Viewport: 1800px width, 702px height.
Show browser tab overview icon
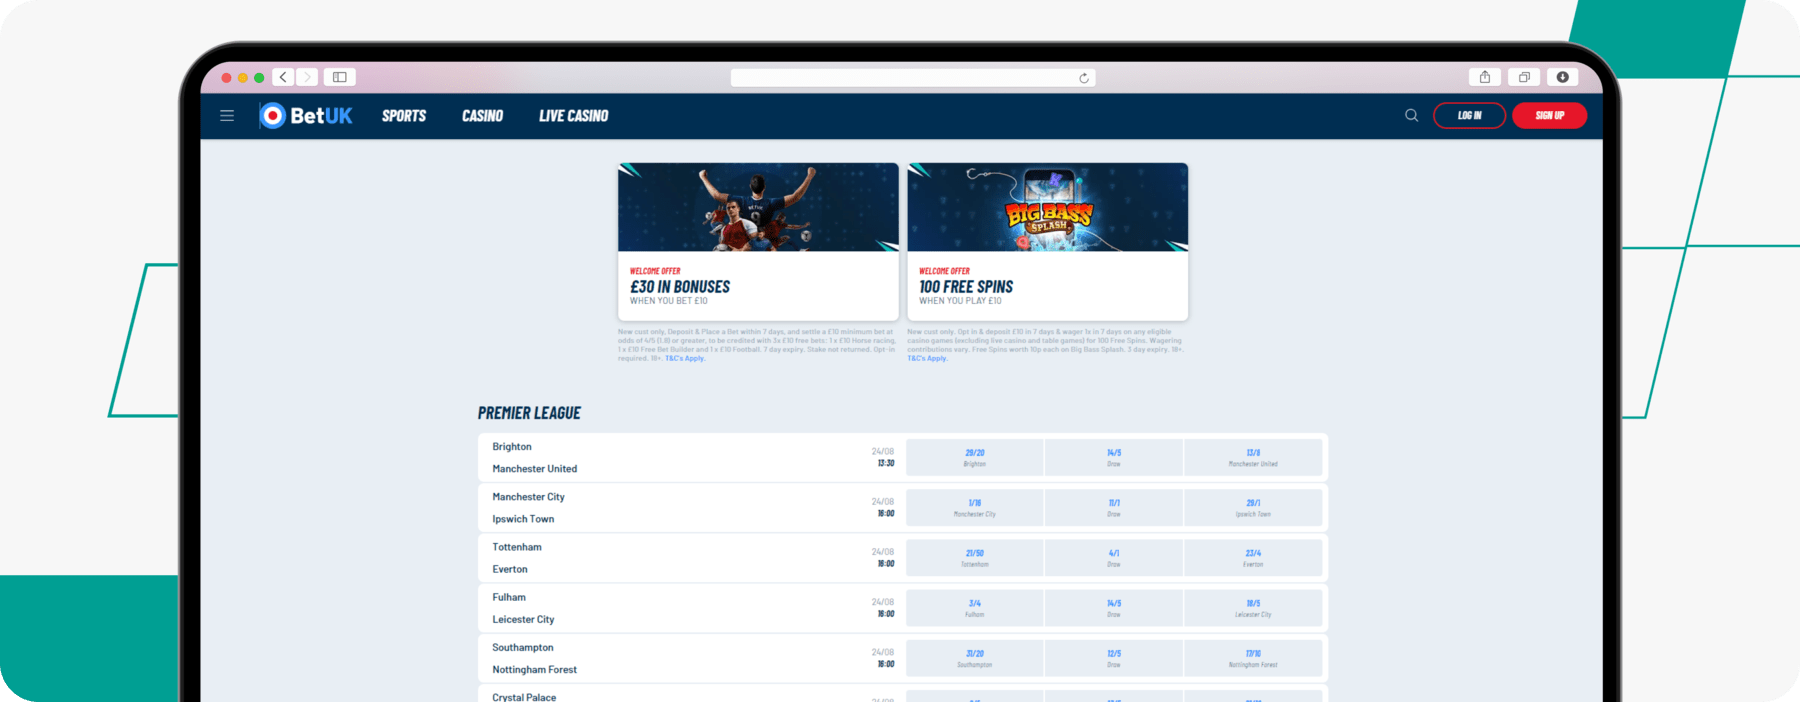coord(1524,77)
